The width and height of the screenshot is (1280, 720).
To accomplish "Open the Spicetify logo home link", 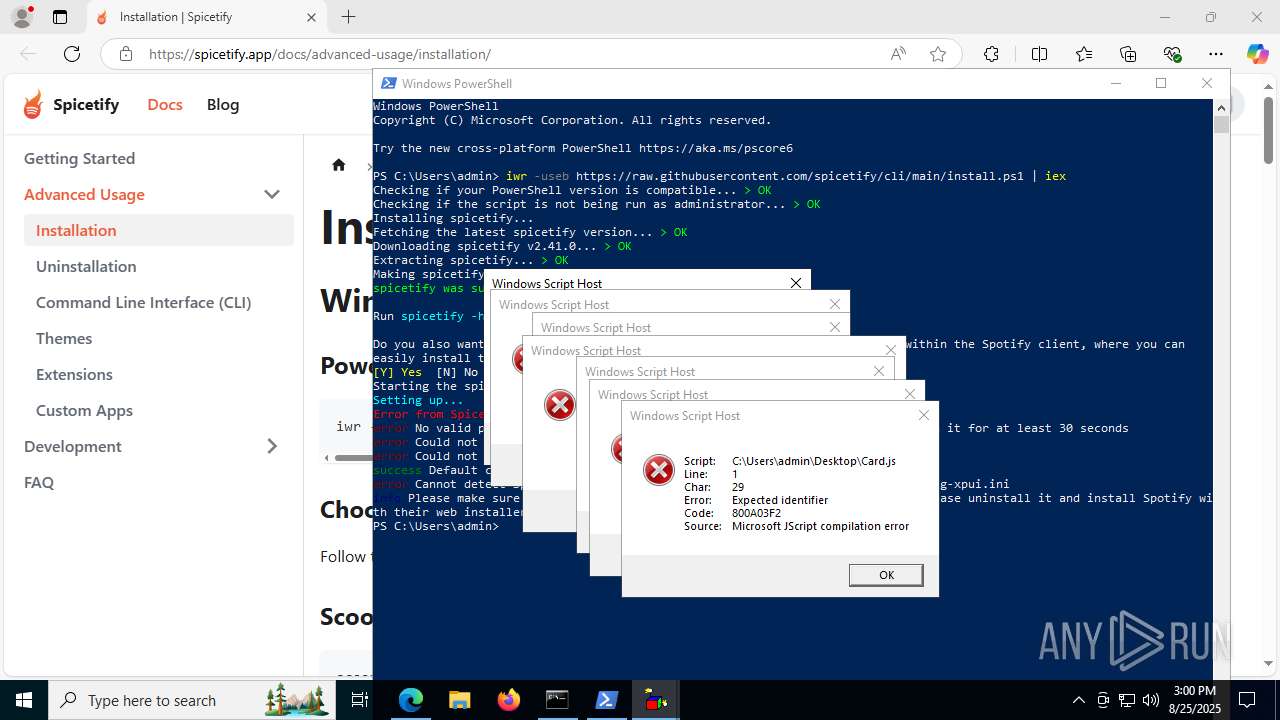I will coord(71,104).
